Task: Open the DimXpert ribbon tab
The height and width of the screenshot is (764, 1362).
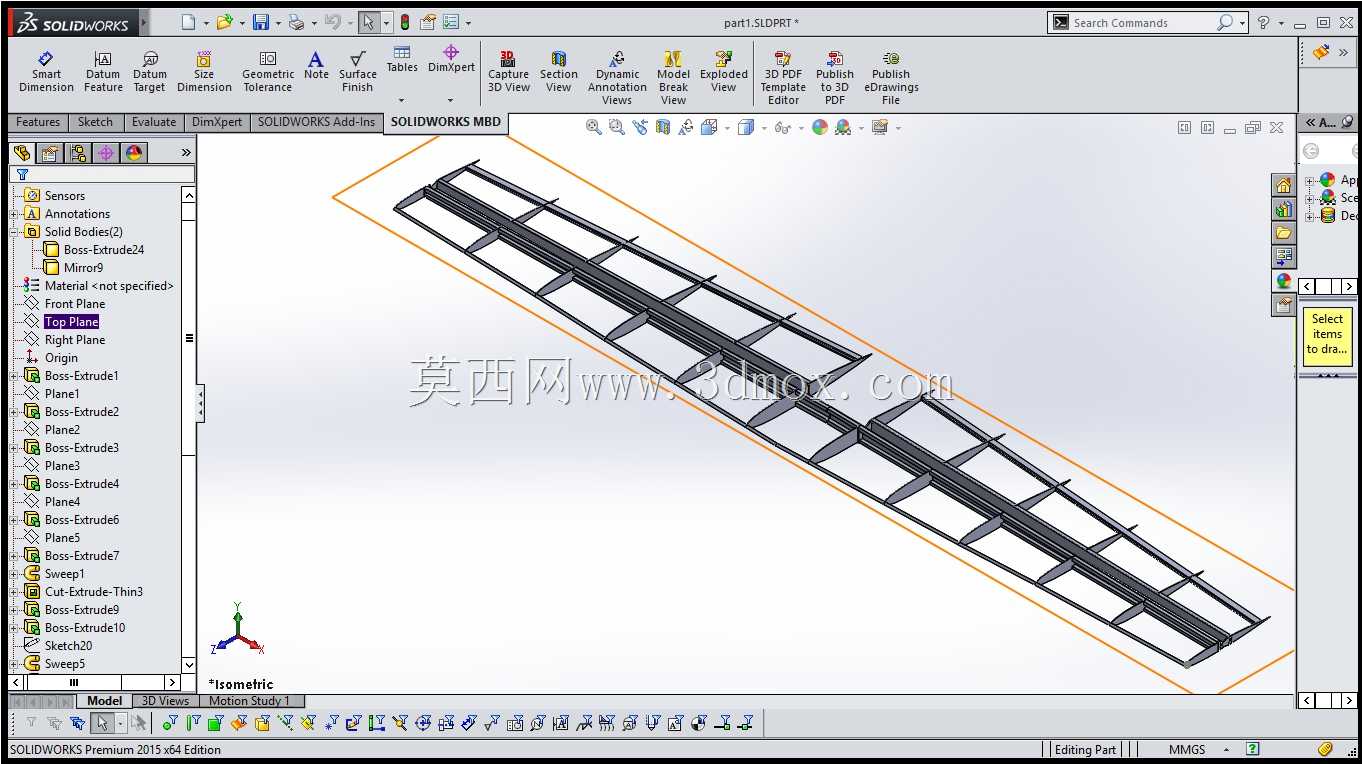Action: click(x=217, y=122)
